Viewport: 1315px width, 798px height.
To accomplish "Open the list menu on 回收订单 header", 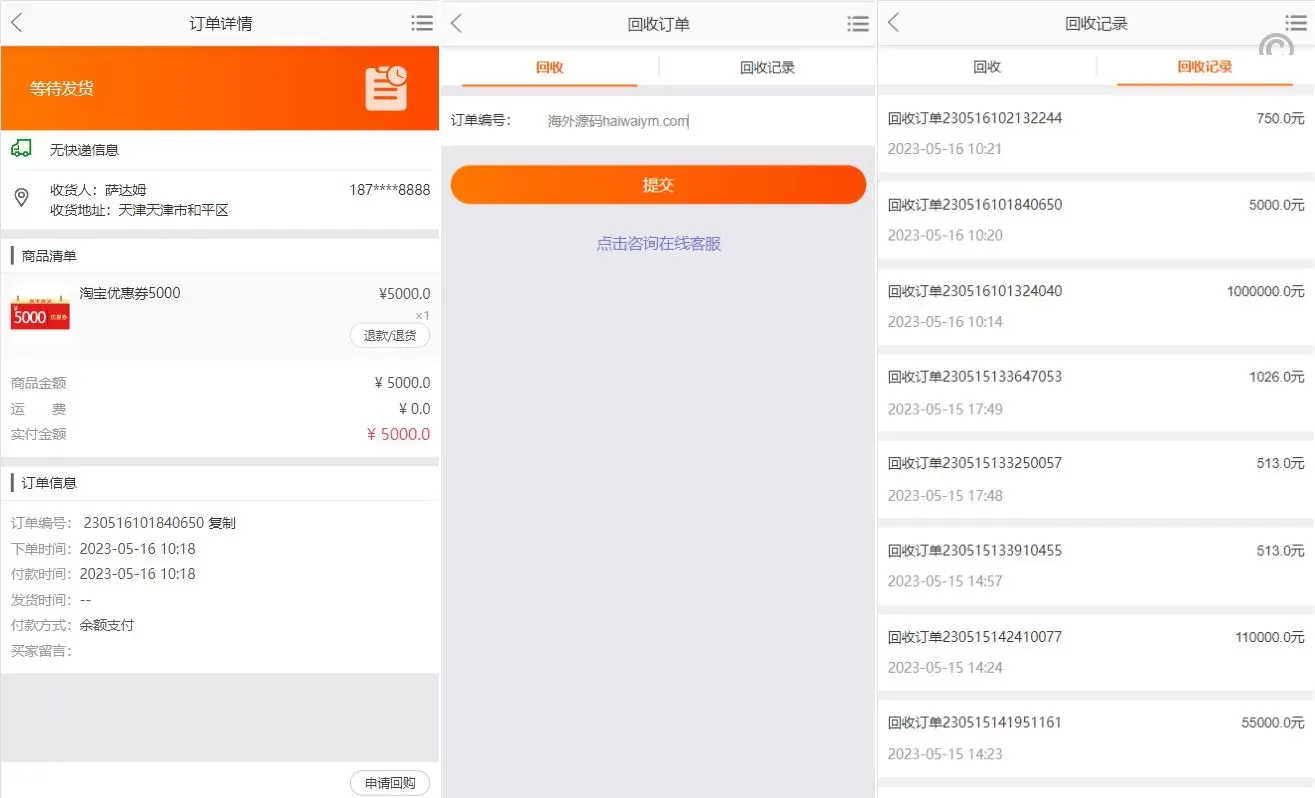I will [x=857, y=24].
